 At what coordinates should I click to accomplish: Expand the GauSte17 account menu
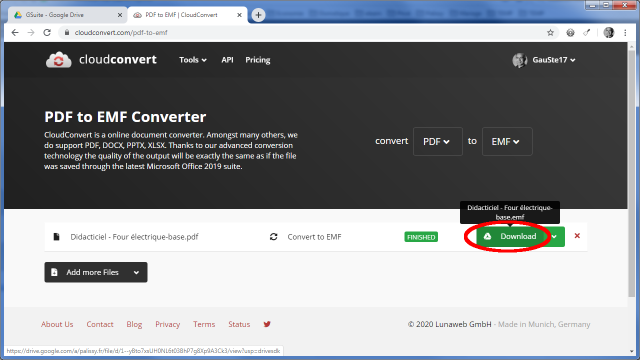[554, 60]
